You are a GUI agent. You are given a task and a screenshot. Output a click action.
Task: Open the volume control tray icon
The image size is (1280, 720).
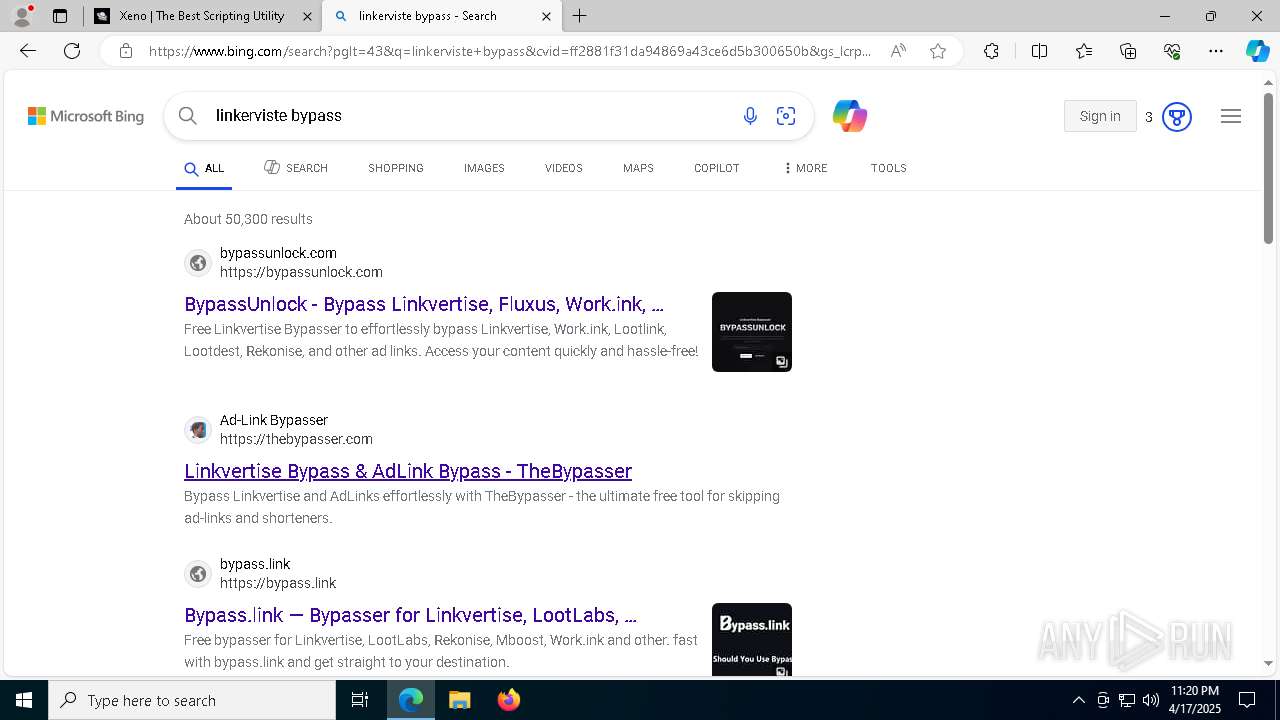pyautogui.click(x=1151, y=700)
